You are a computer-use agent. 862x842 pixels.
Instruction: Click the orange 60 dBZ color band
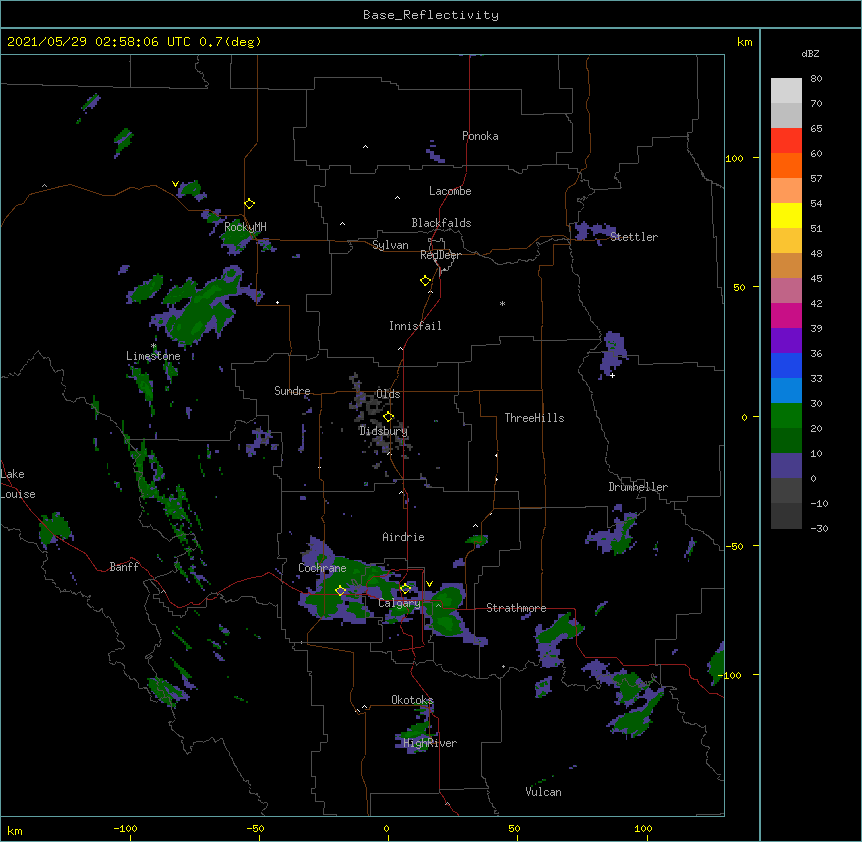coord(786,165)
